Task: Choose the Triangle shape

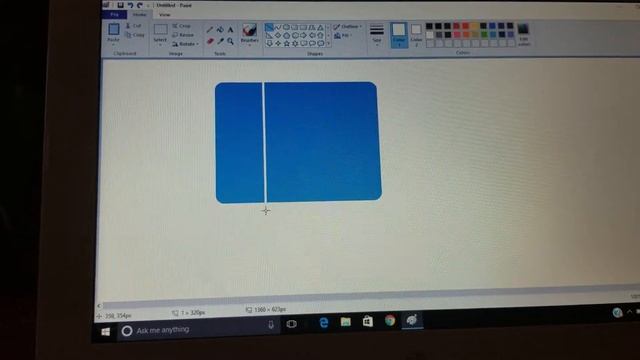Action: tap(320, 27)
